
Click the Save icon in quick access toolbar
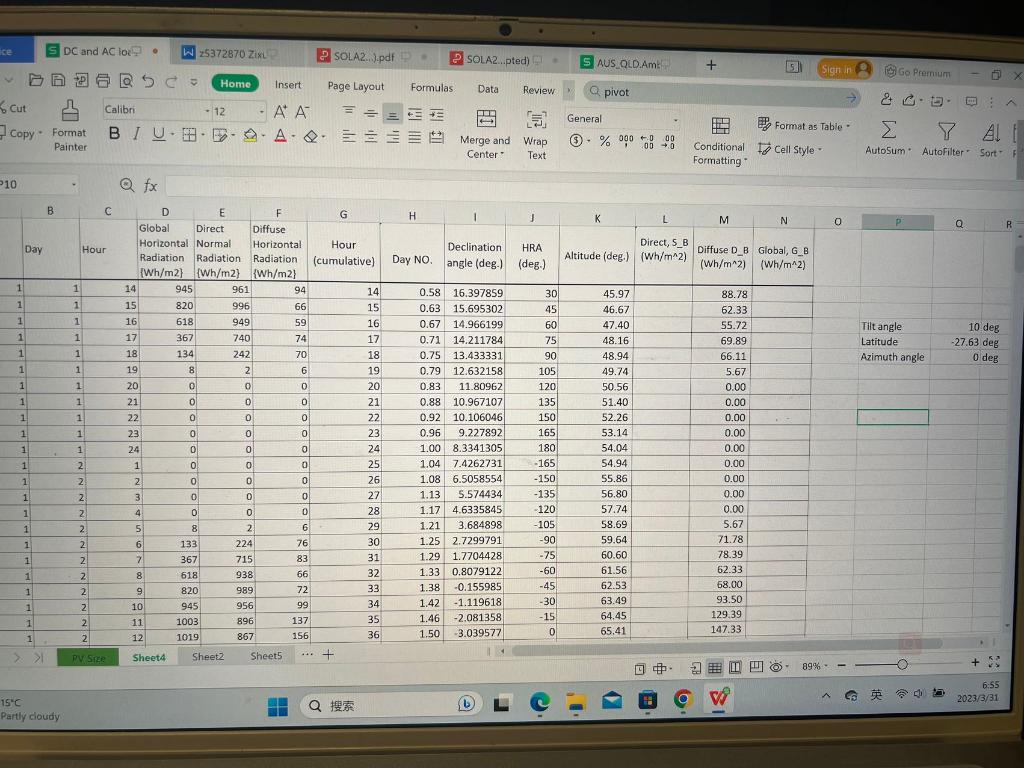coord(58,80)
